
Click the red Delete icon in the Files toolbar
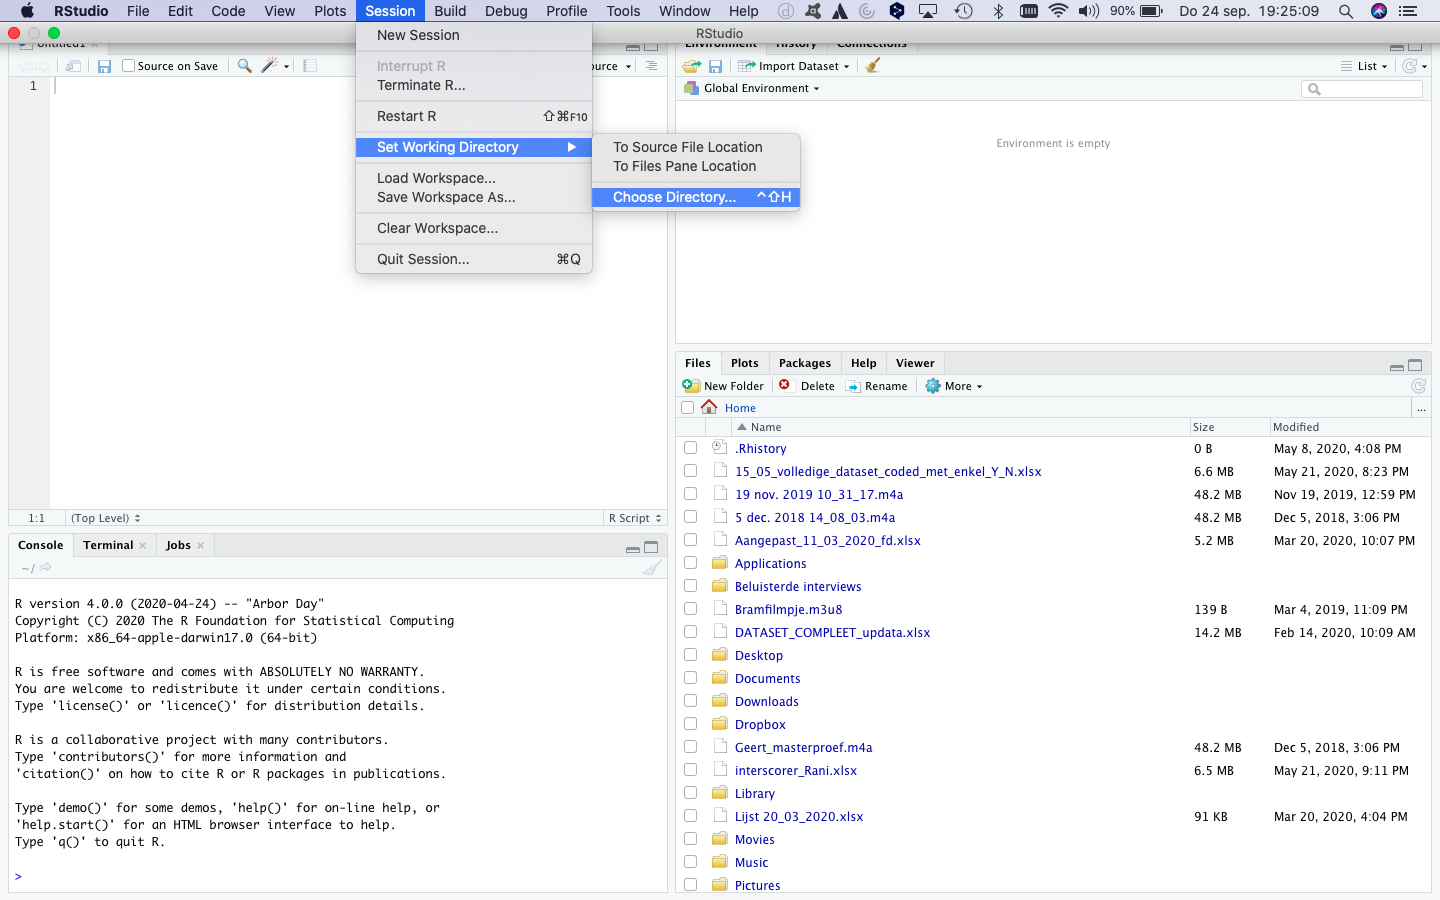[784, 385]
